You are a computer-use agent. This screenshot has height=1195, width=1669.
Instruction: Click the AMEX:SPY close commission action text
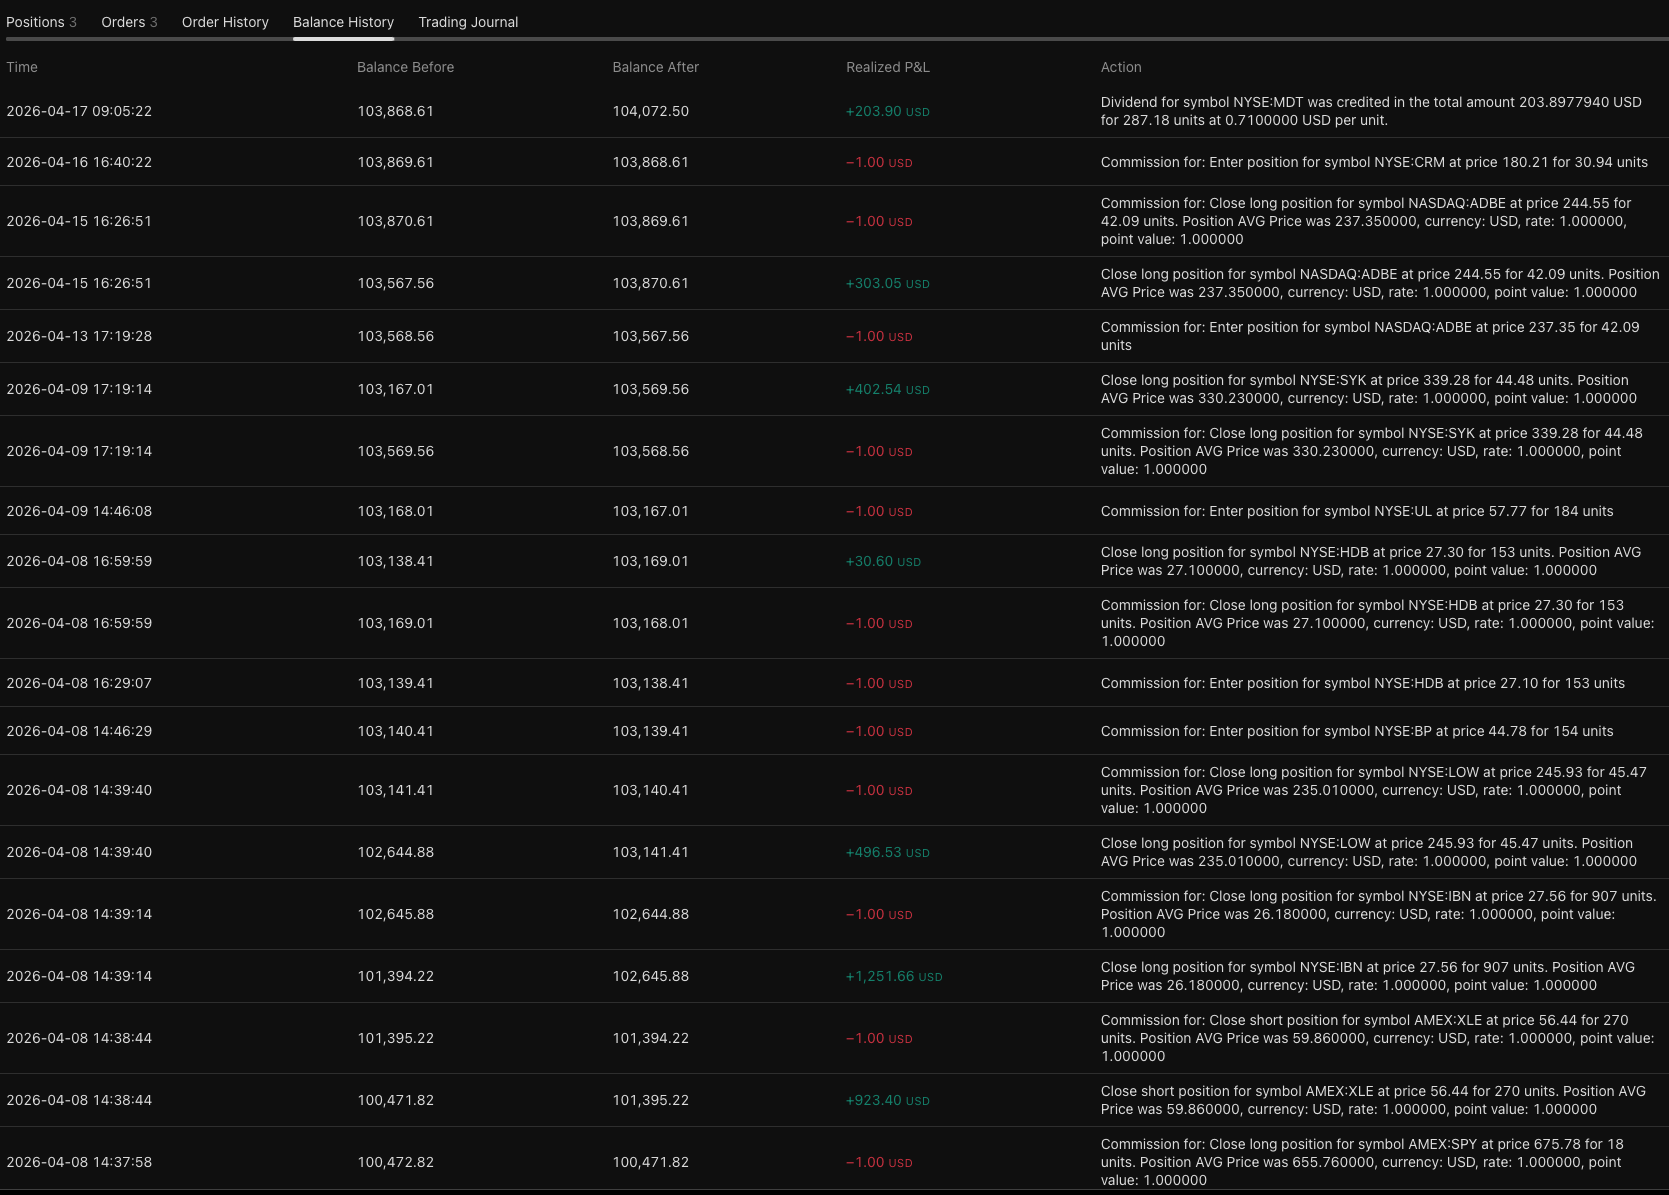coord(1362,1162)
